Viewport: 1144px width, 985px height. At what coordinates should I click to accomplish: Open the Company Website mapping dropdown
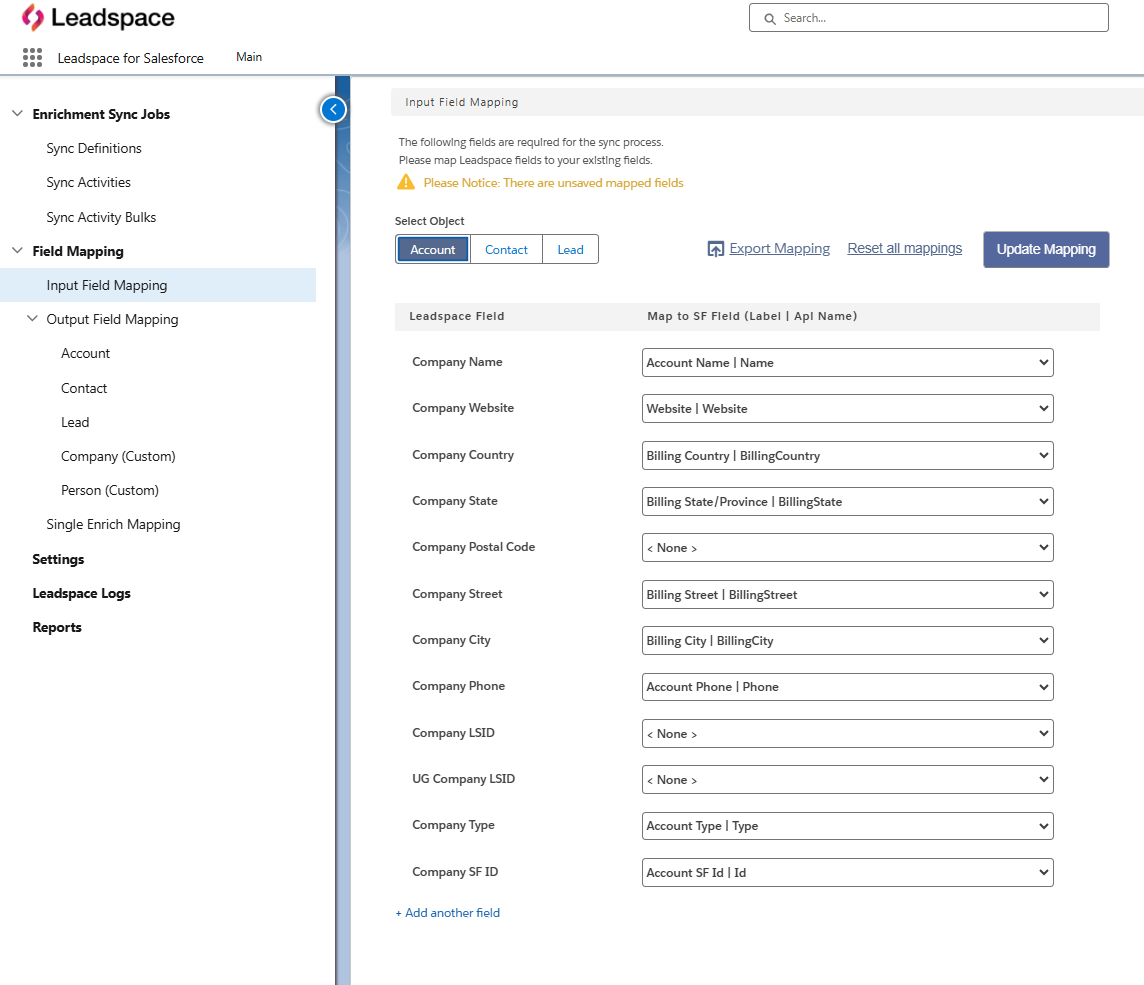848,409
